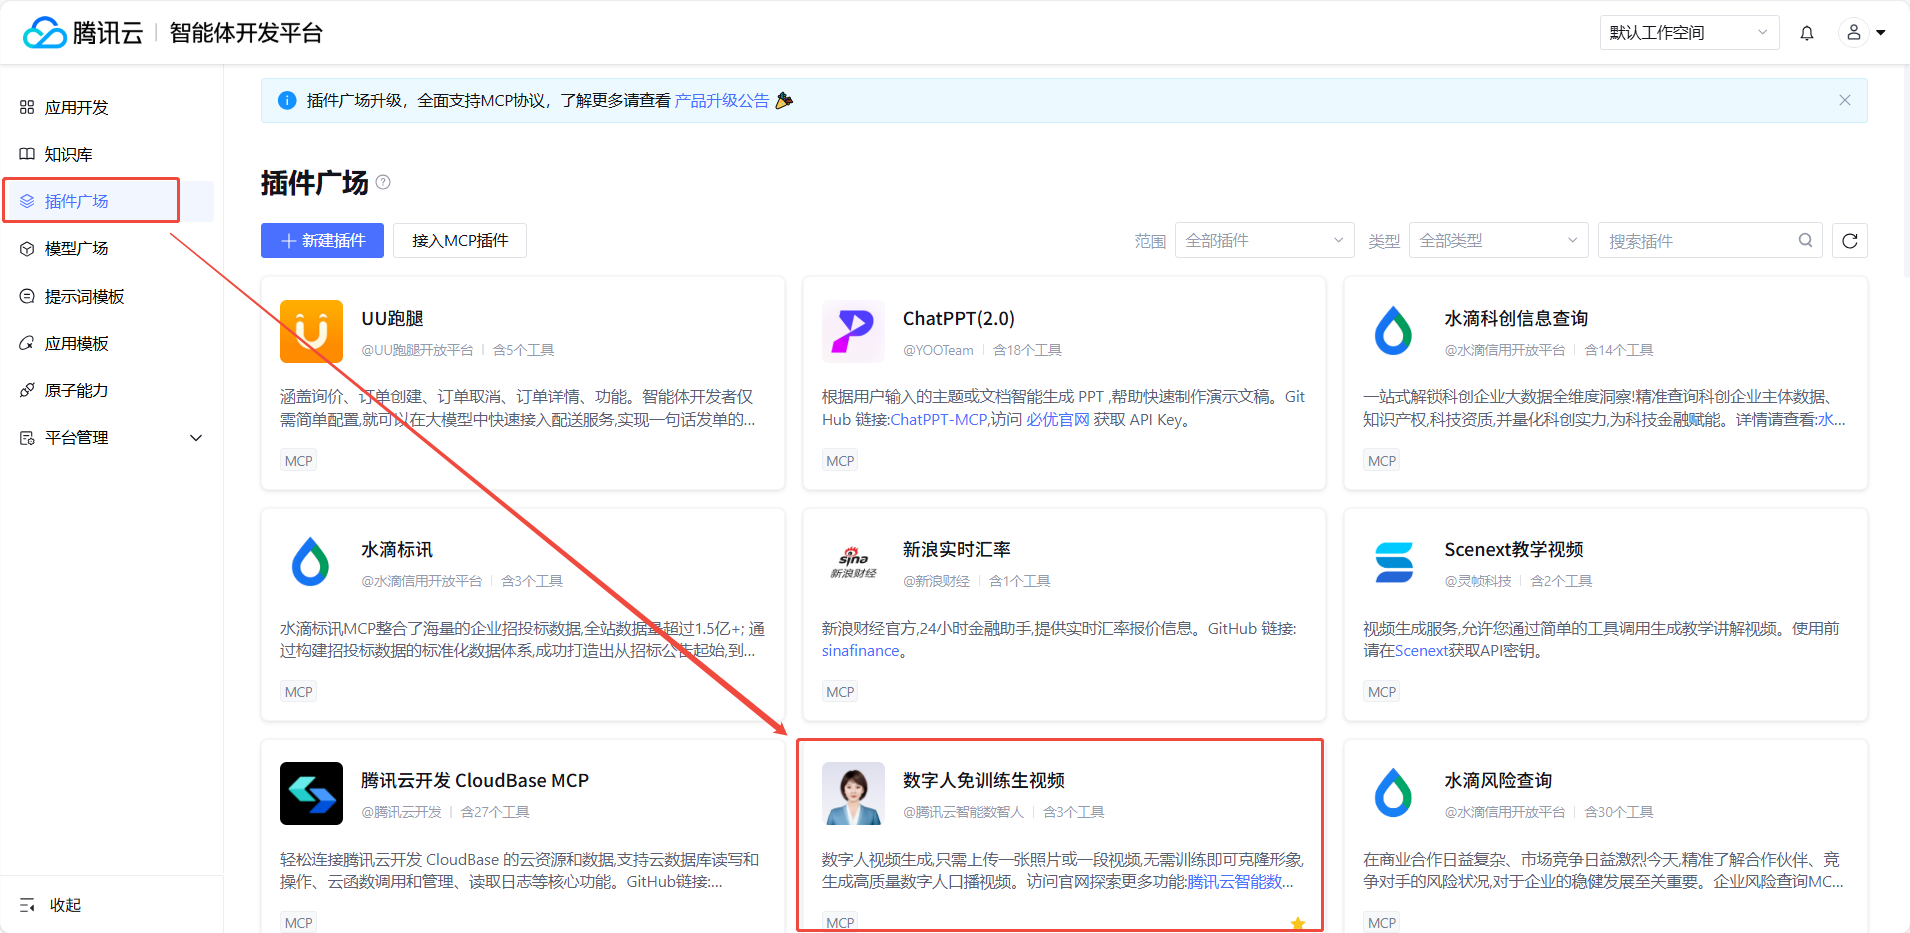Click the Scenext教学视频 card title

pyautogui.click(x=1514, y=549)
